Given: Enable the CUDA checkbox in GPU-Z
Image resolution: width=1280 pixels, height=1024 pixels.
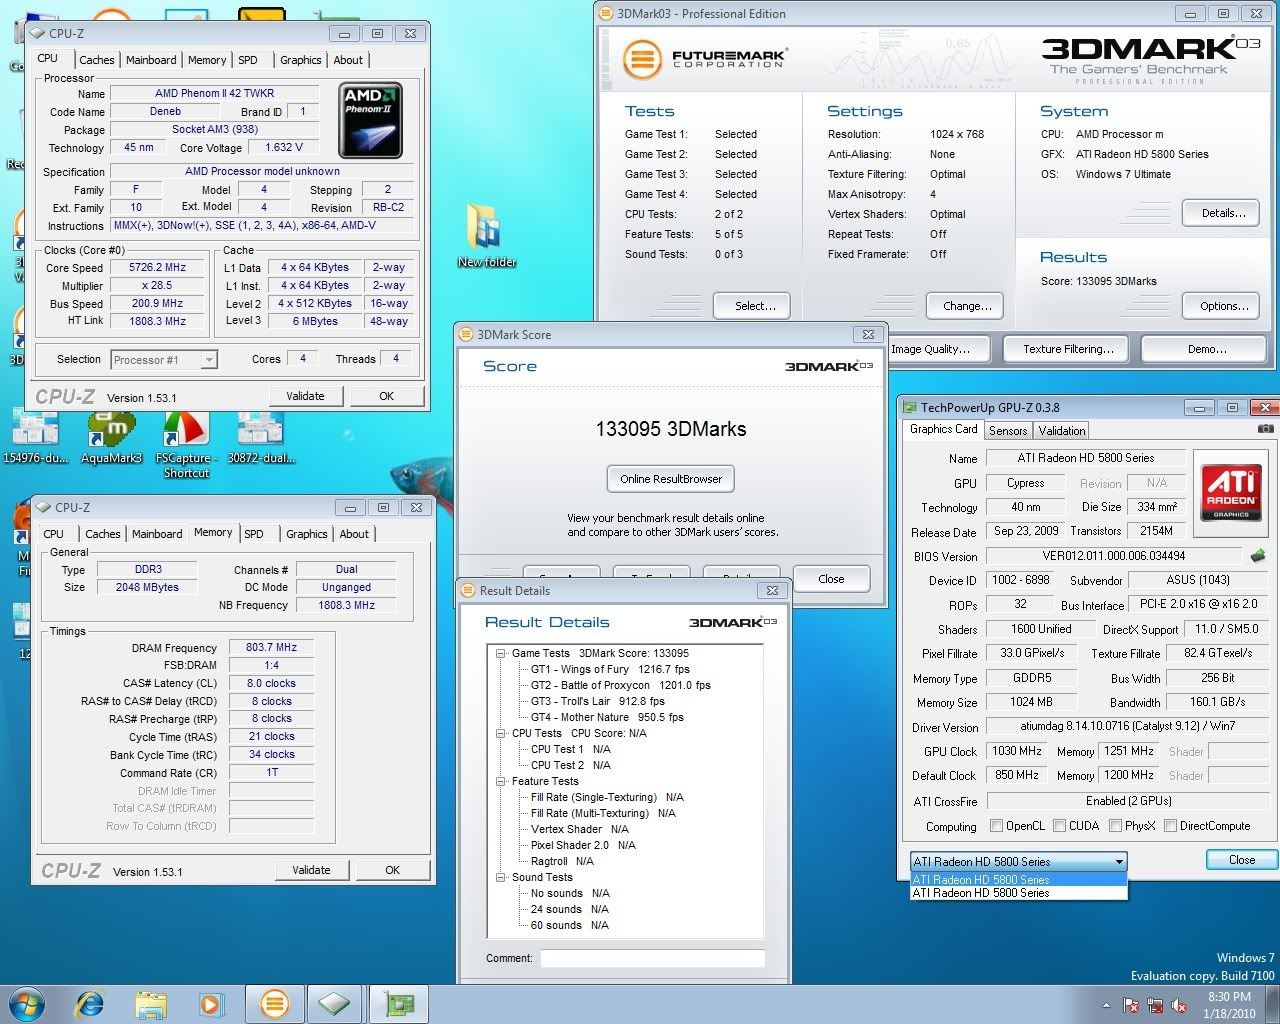Looking at the screenshot, I should pos(1059,826).
